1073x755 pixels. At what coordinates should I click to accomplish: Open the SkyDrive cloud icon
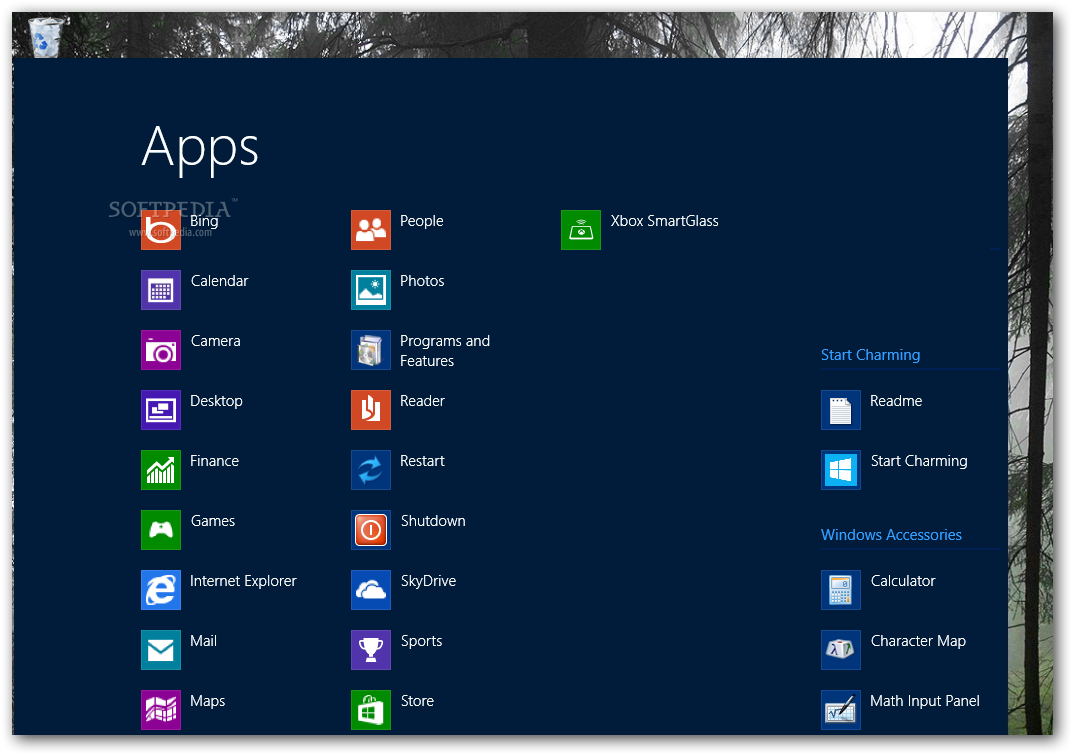(x=371, y=590)
